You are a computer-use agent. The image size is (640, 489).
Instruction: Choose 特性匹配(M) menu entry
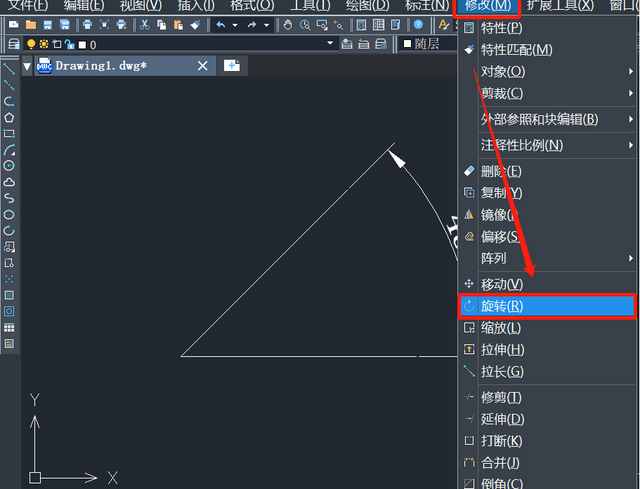click(547, 50)
